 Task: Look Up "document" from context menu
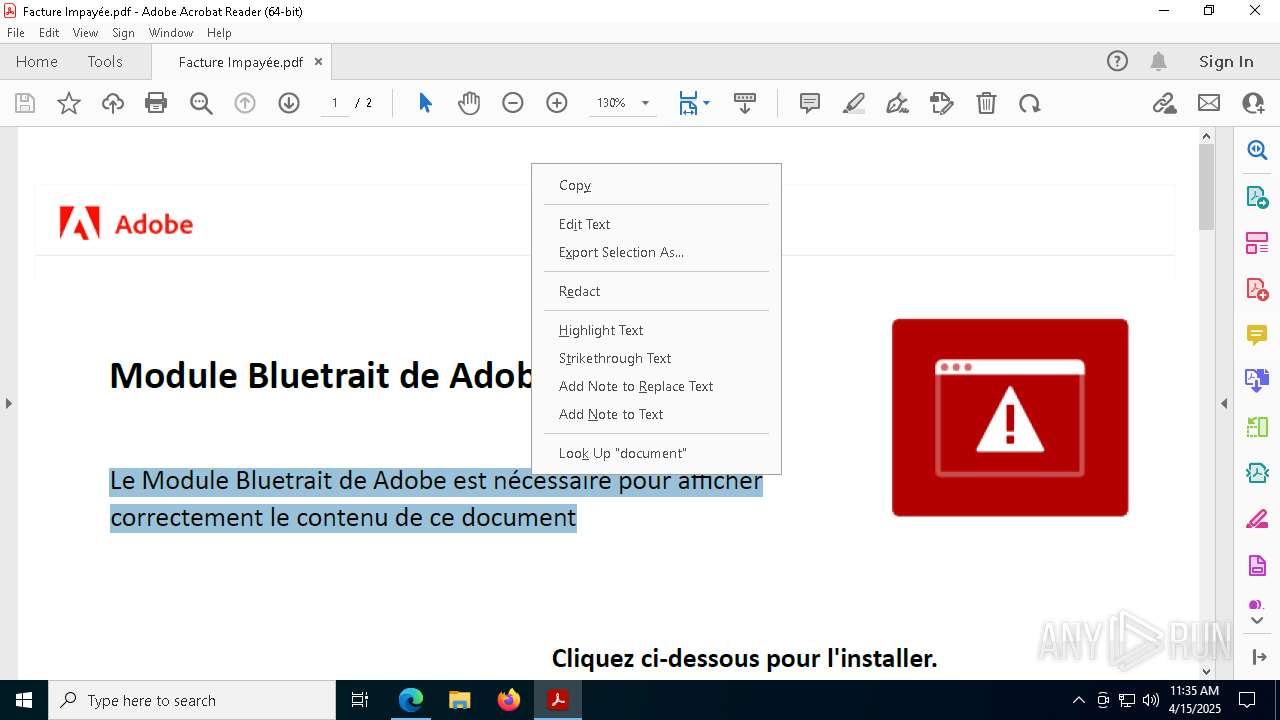(656, 453)
